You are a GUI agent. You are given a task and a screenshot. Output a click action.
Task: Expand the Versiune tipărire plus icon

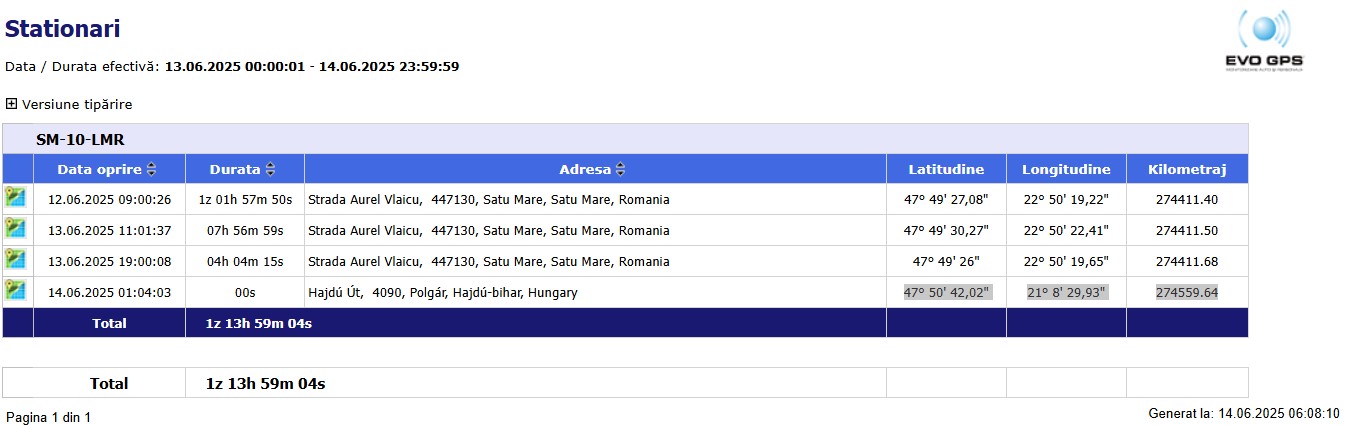tap(11, 104)
